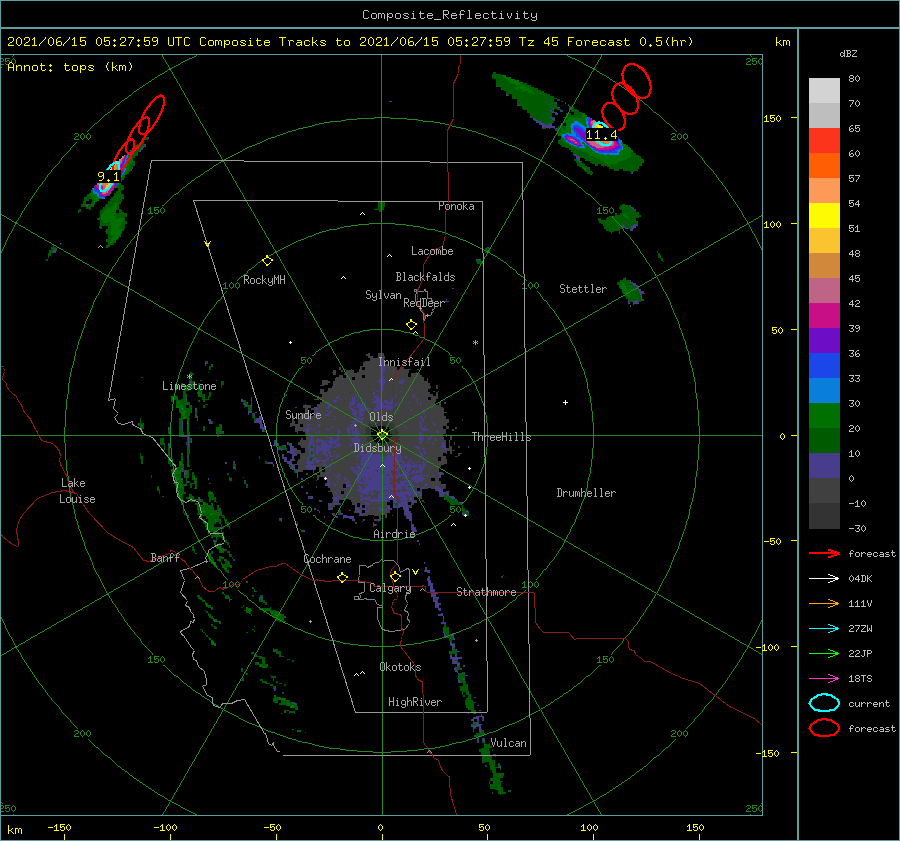Click the Airdrie town label

pyautogui.click(x=394, y=534)
